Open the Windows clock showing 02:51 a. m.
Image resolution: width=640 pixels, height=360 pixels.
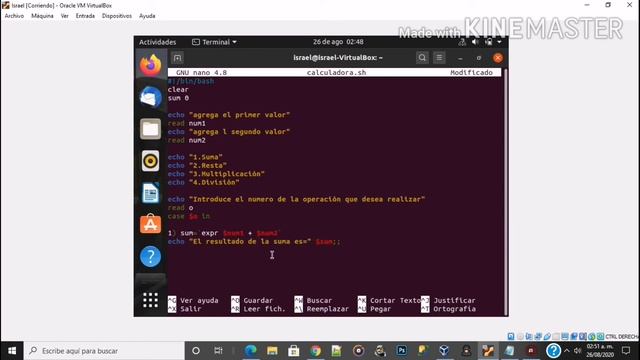pyautogui.click(x=600, y=351)
